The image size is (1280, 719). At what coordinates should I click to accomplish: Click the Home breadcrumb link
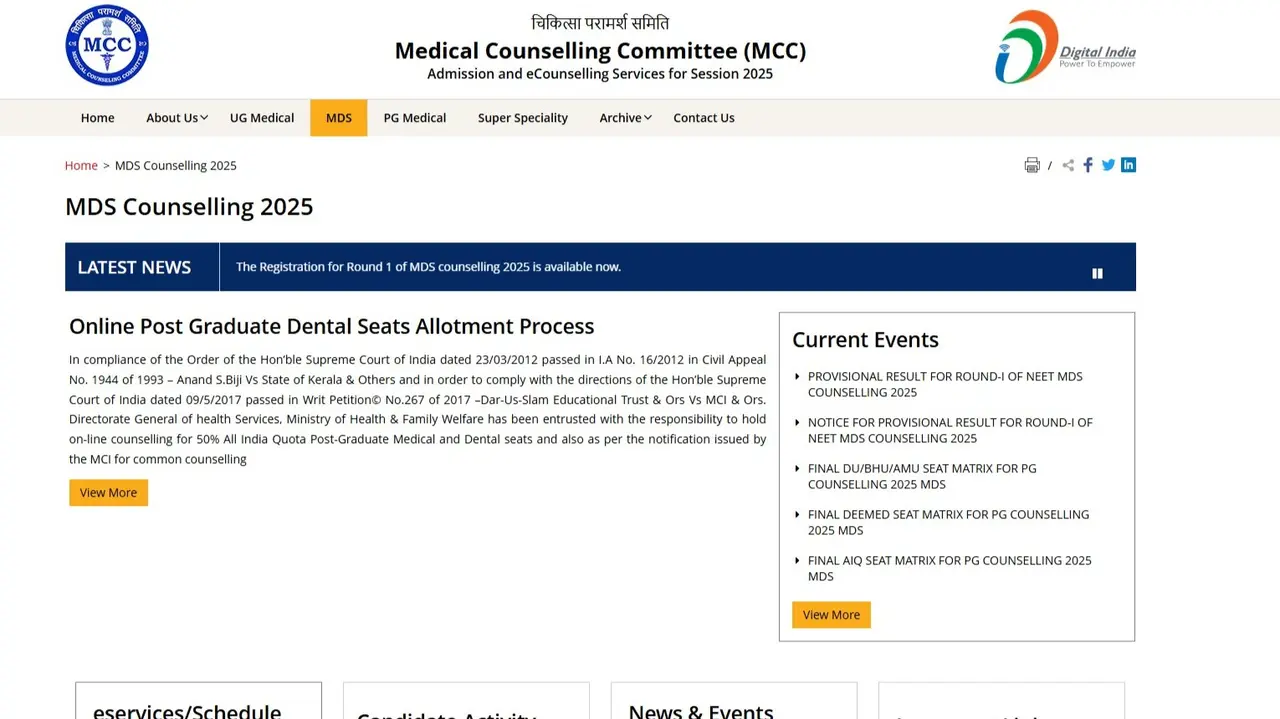coord(81,165)
